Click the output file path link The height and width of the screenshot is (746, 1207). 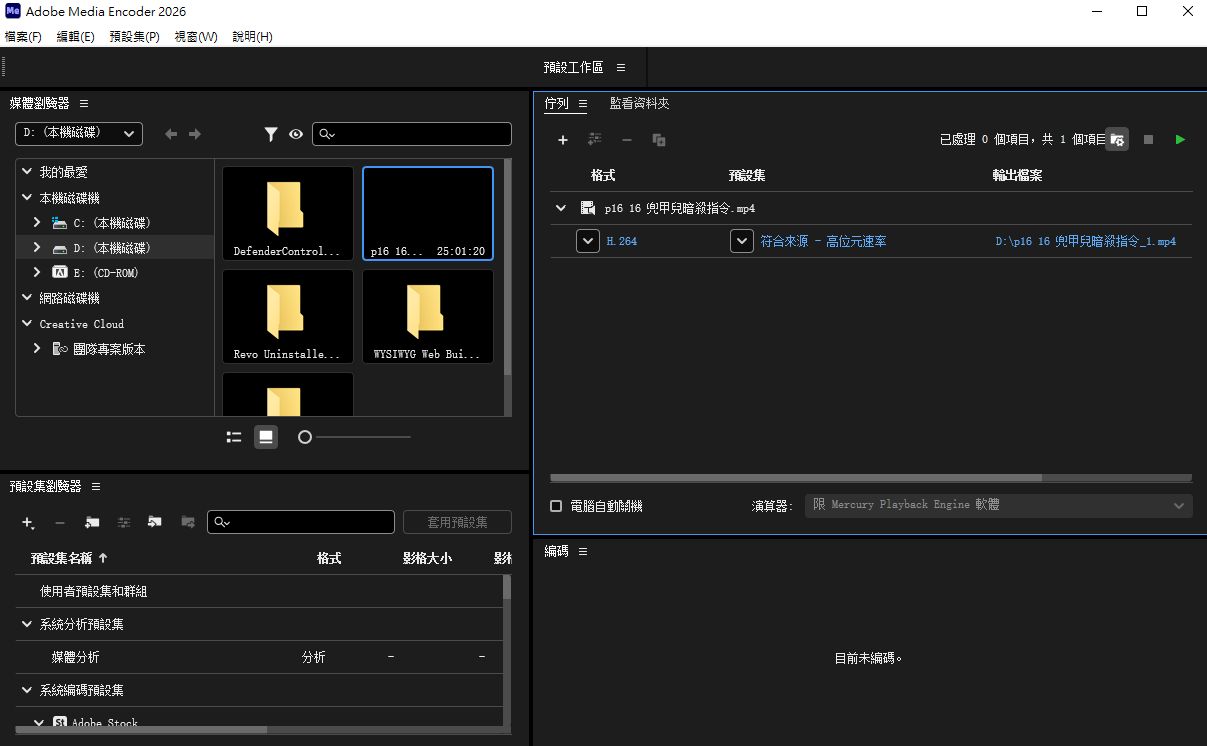(1085, 241)
